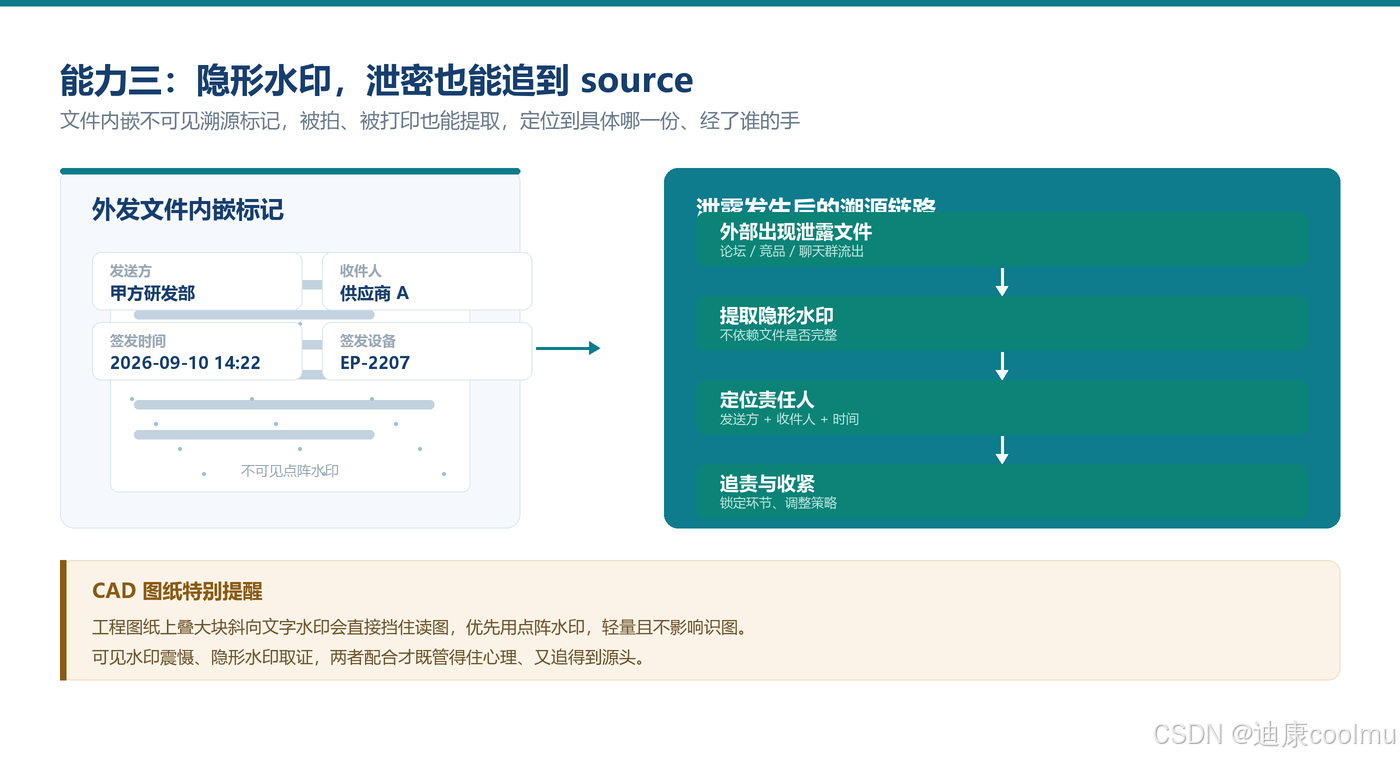The width and height of the screenshot is (1400, 760).
Task: Click the text 论坛 / 竞品 / 聊天群流出
Action: 792,252
